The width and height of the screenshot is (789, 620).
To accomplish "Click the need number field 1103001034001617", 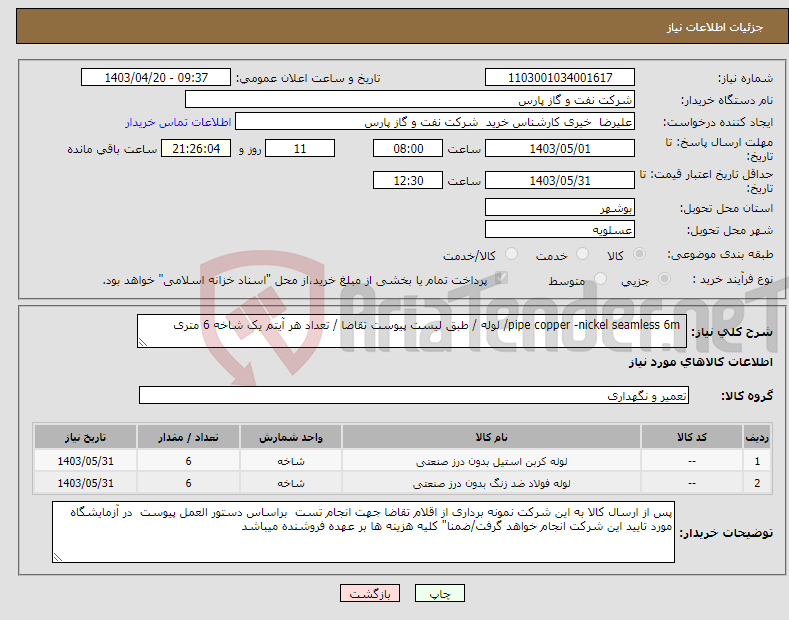I will pos(560,78).
